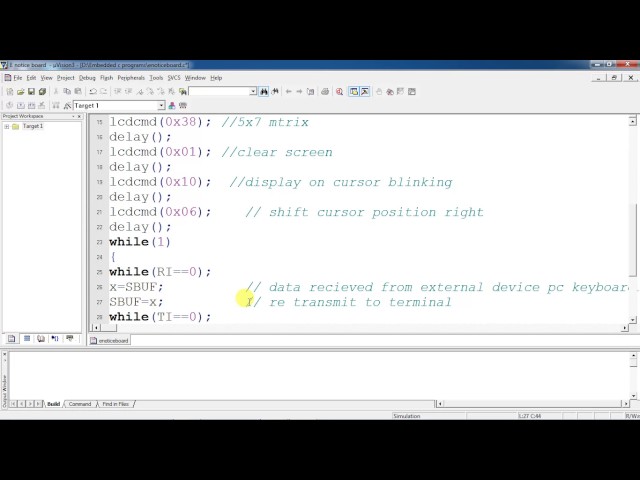Open the Window menu
Image resolution: width=640 pixels, height=480 pixels.
click(x=195, y=78)
